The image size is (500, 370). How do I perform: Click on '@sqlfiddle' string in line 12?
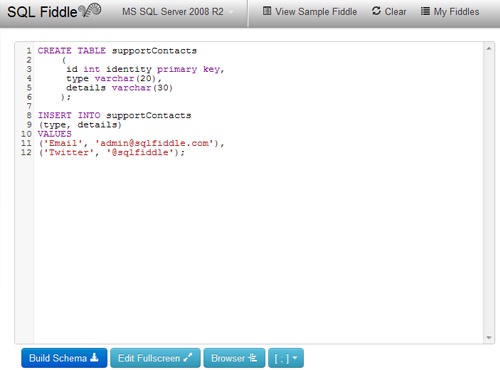pos(140,152)
